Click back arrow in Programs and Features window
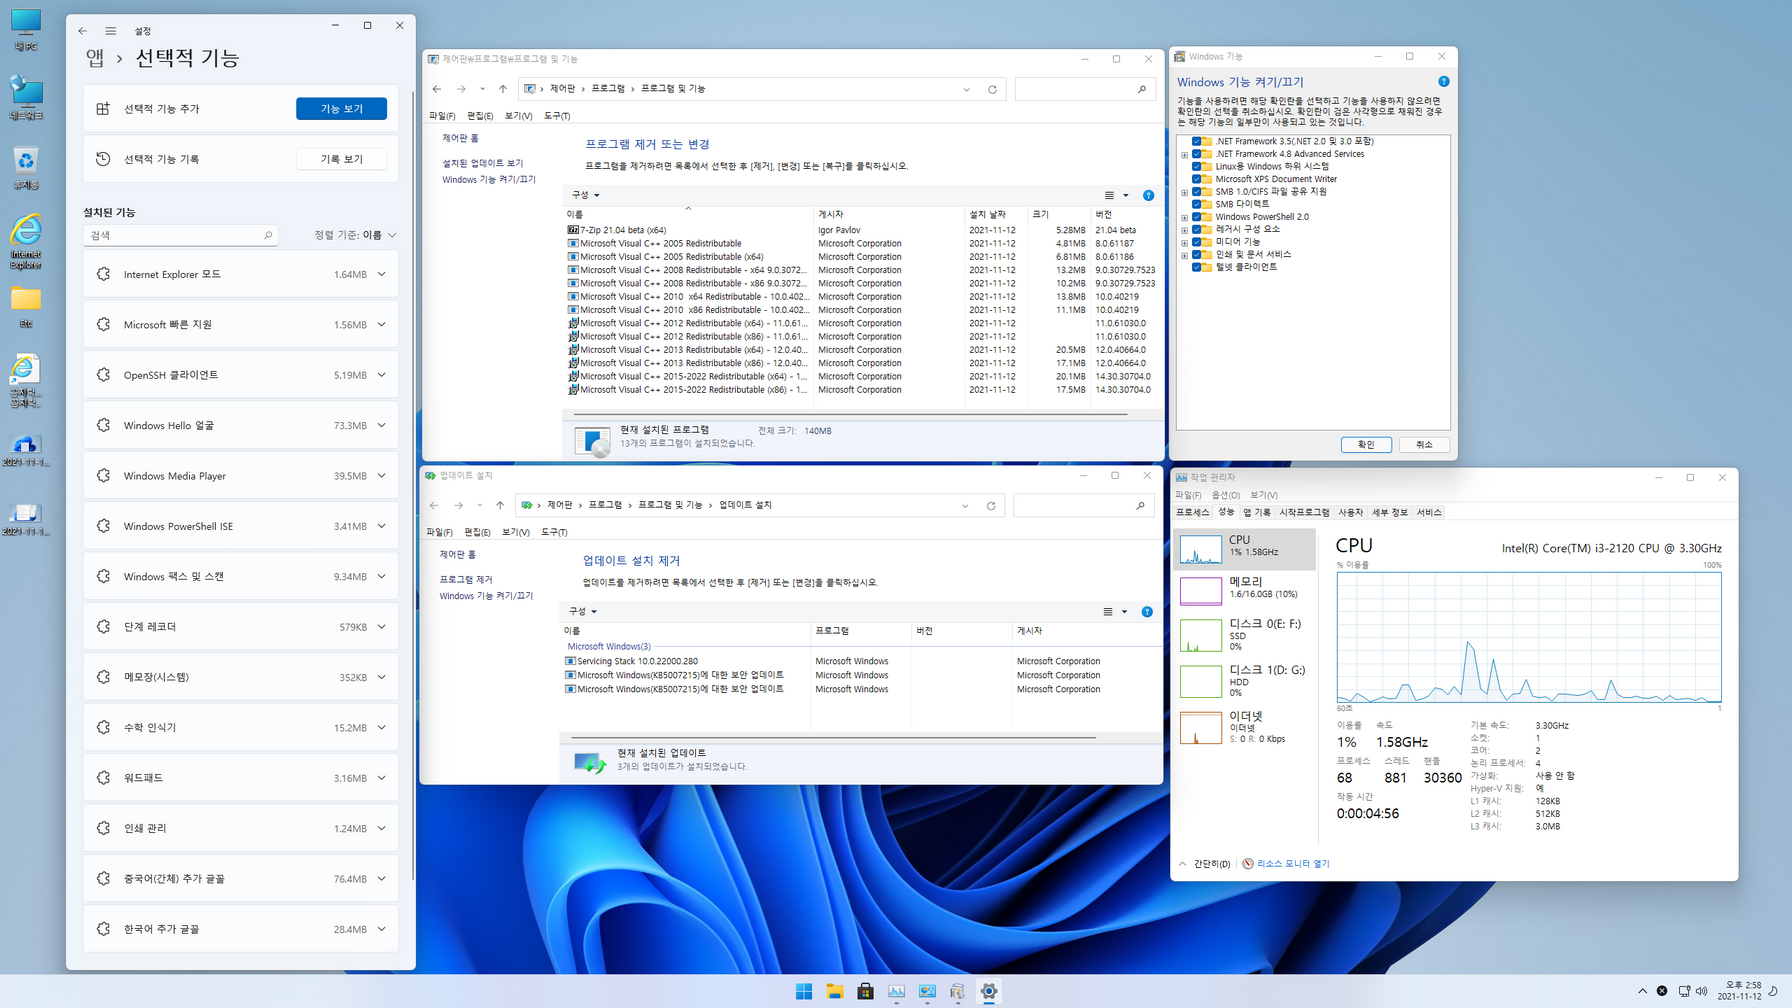Screen dimensions: 1792x1008 [x=437, y=89]
